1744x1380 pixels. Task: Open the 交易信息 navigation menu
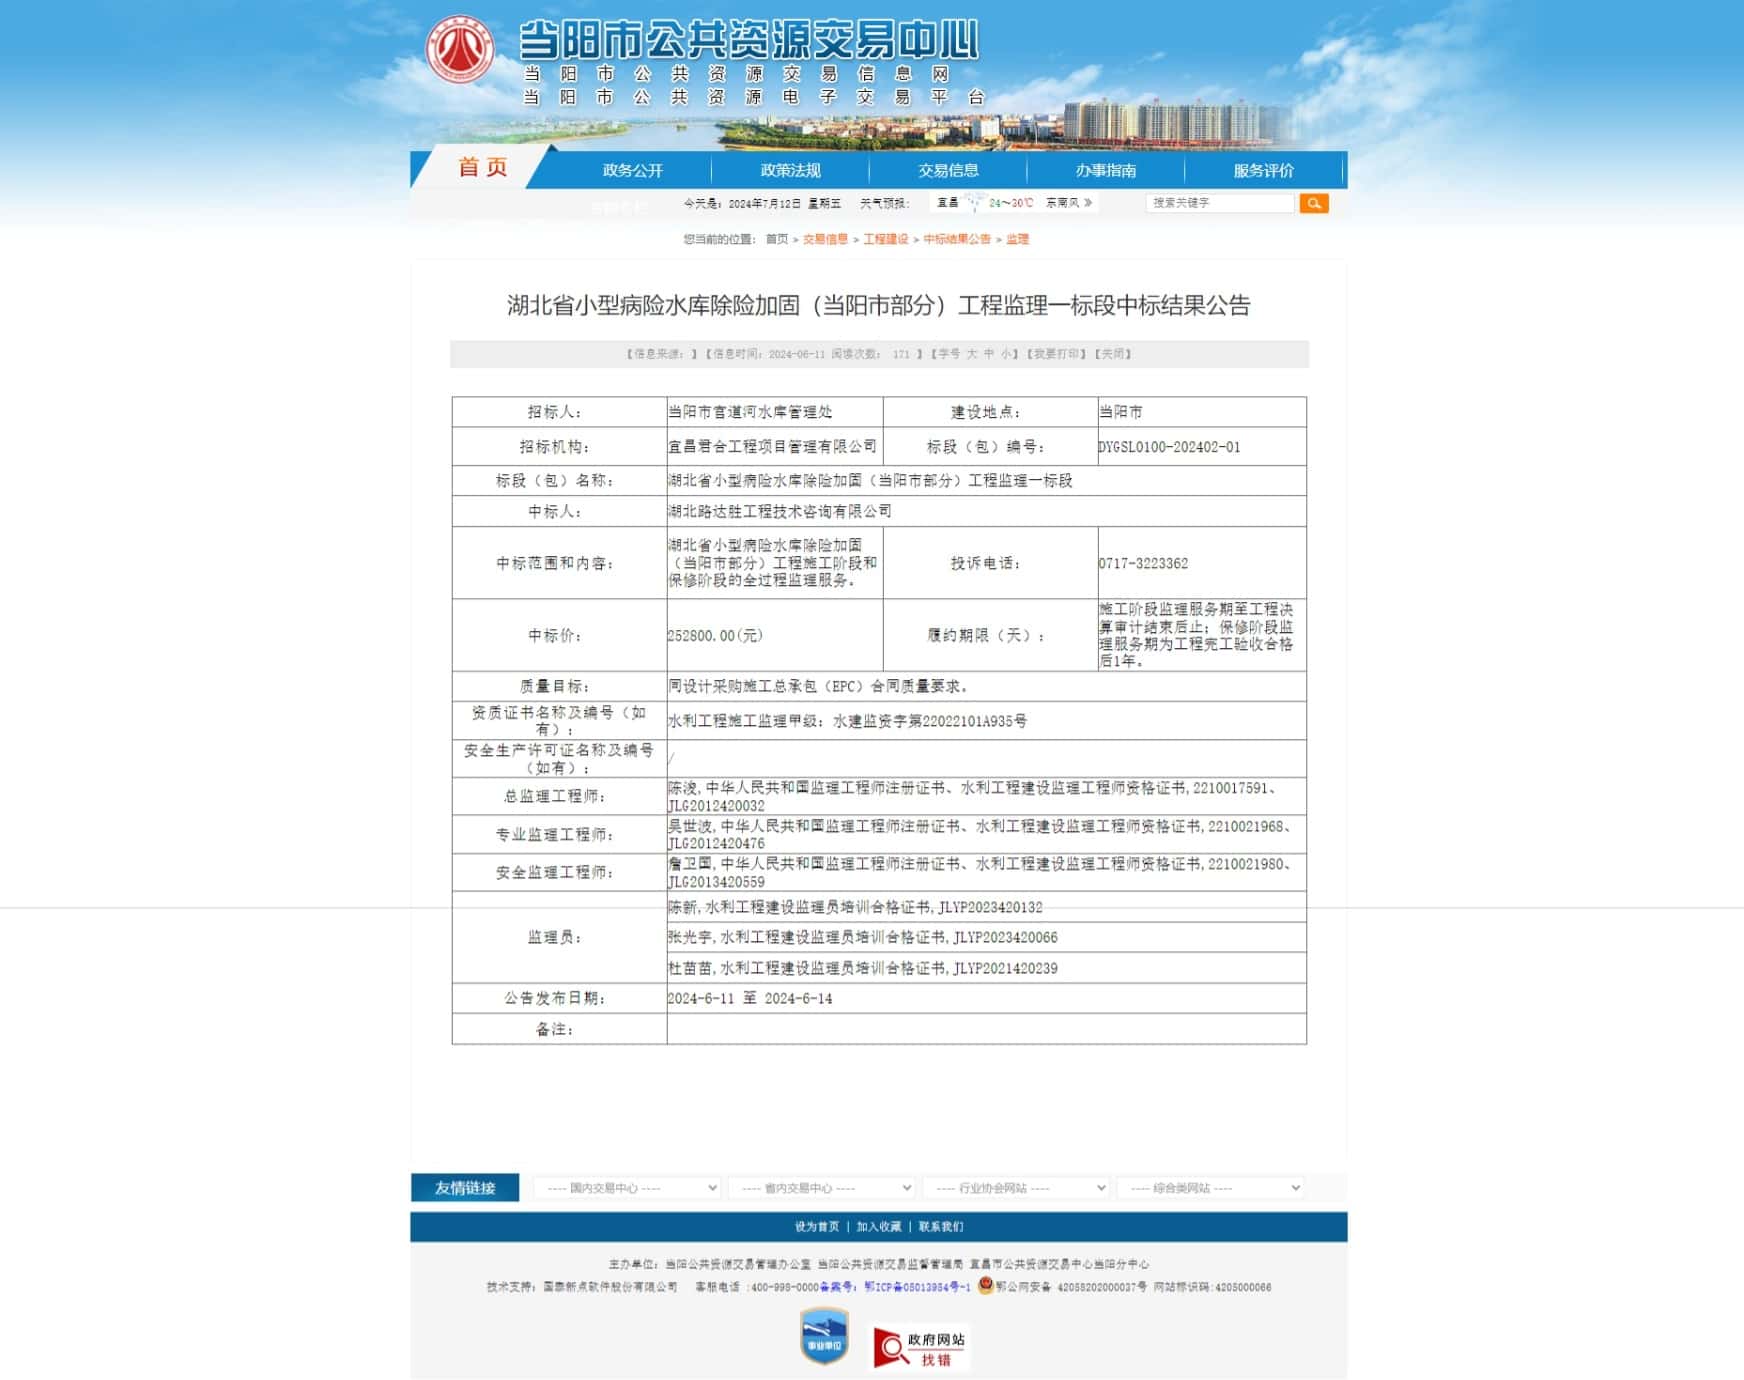pyautogui.click(x=948, y=171)
